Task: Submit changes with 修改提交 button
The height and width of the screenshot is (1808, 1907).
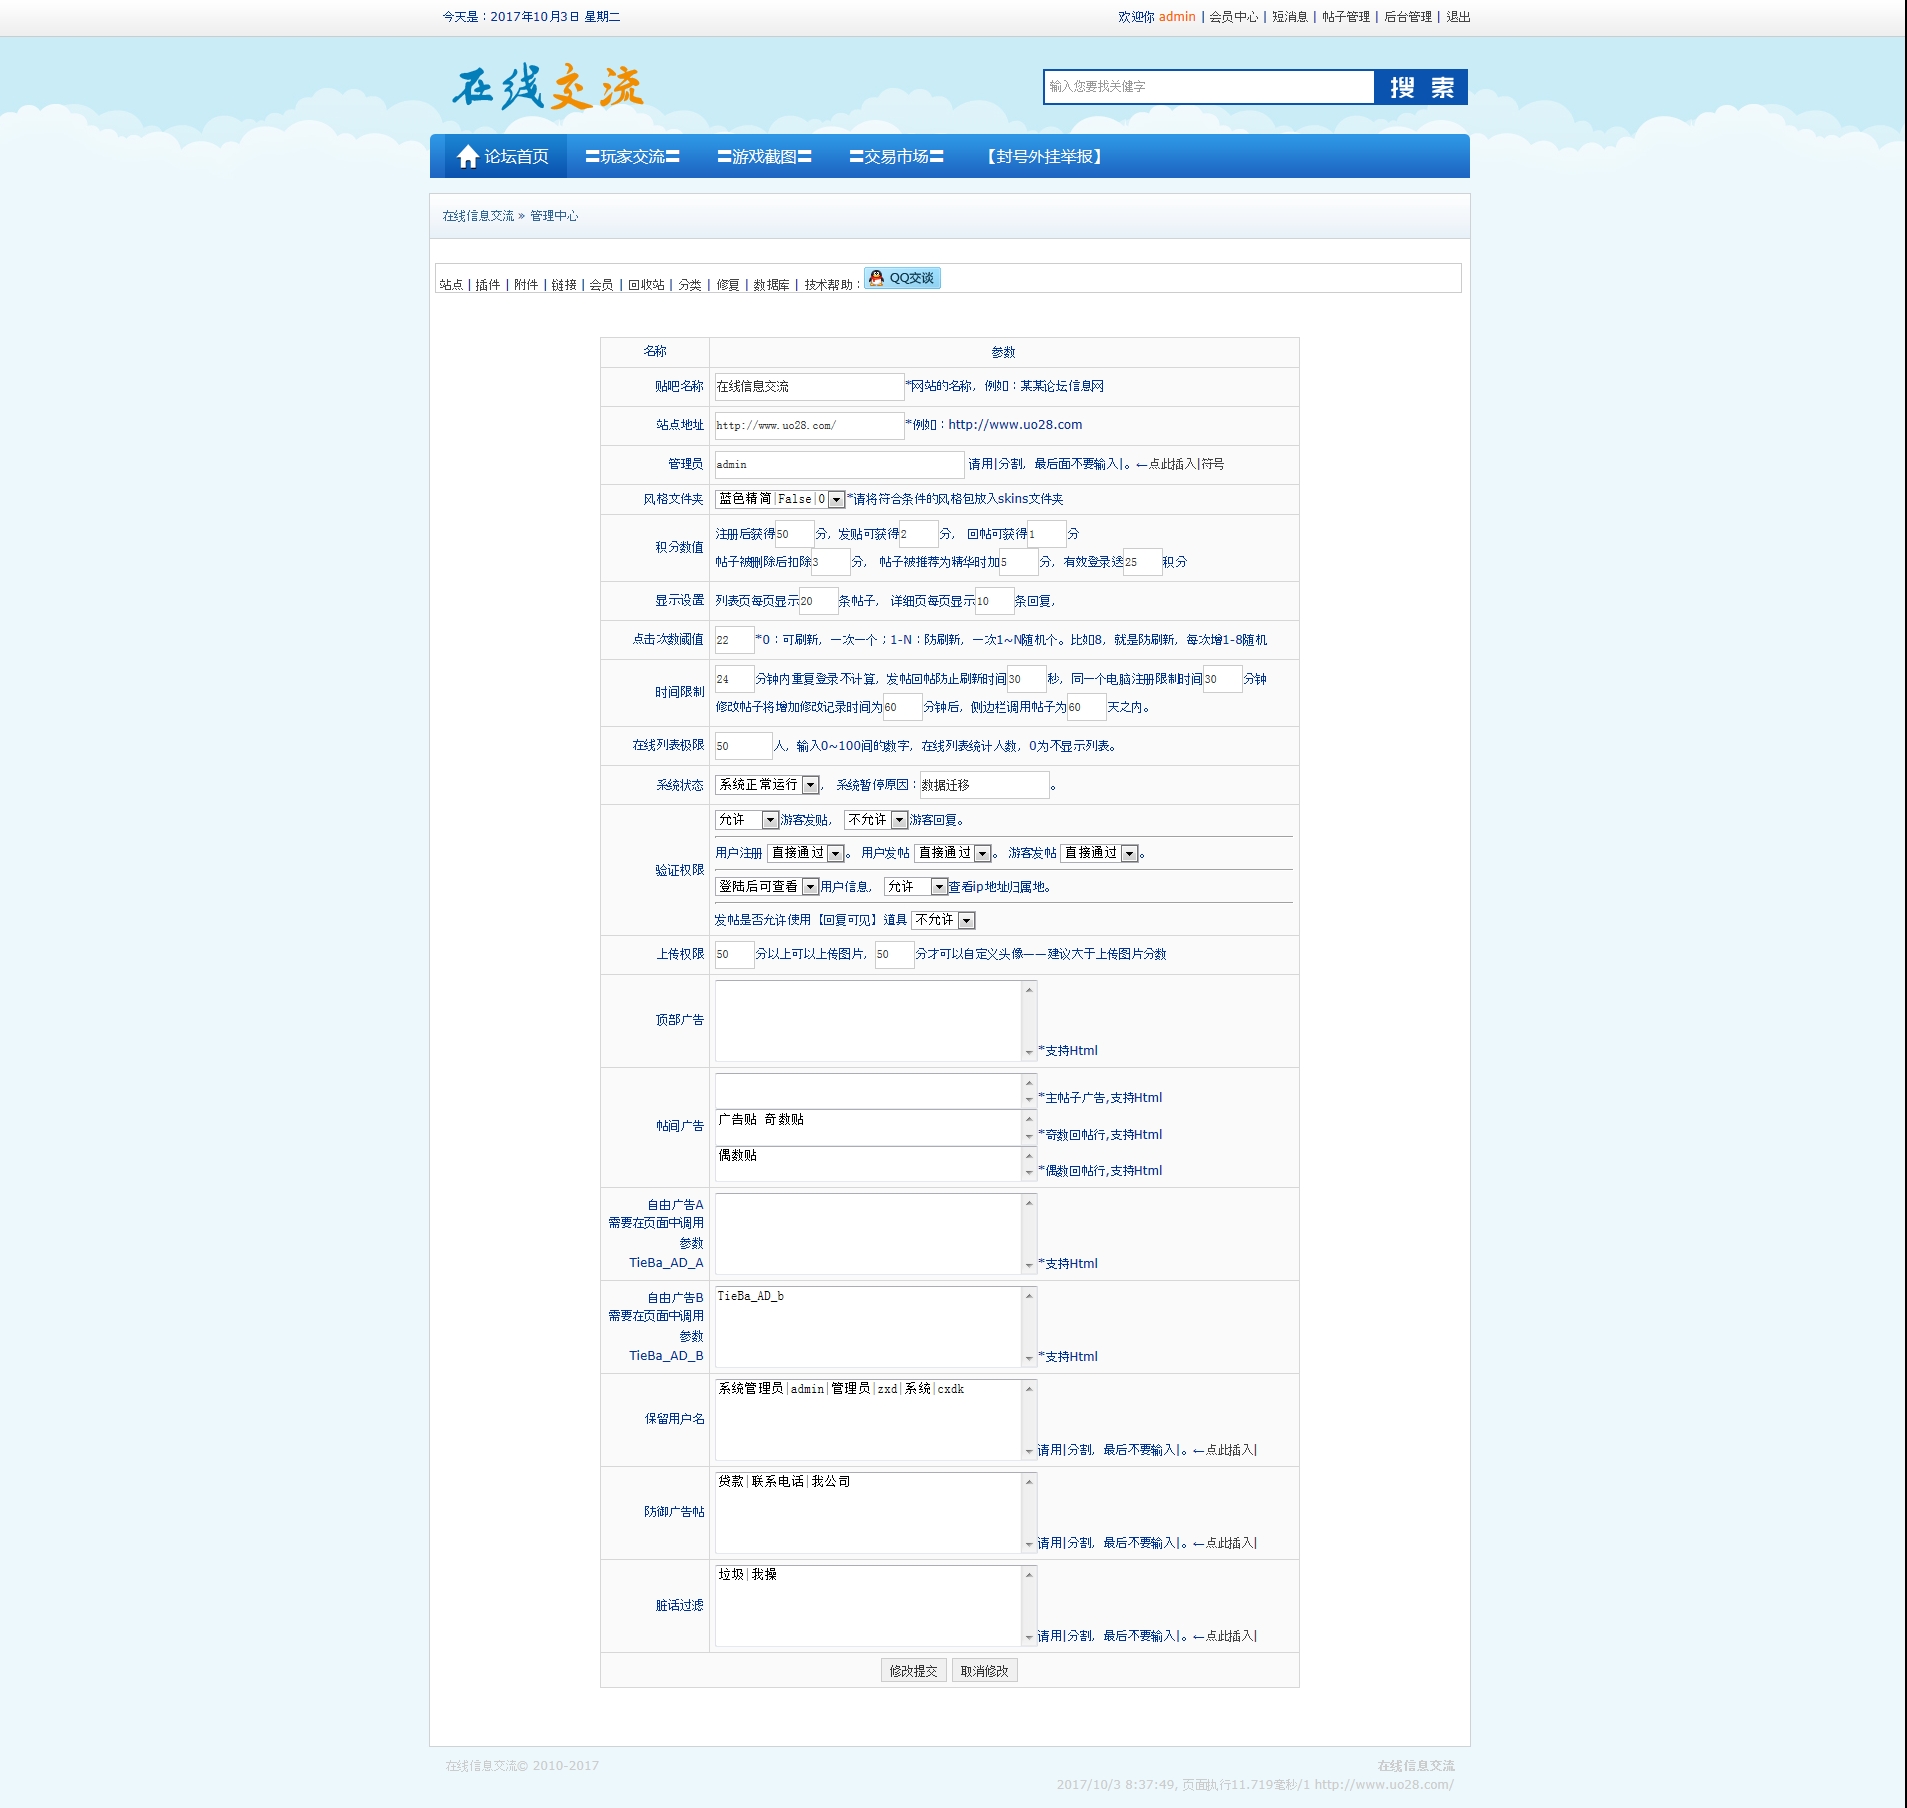Action: coord(914,1671)
